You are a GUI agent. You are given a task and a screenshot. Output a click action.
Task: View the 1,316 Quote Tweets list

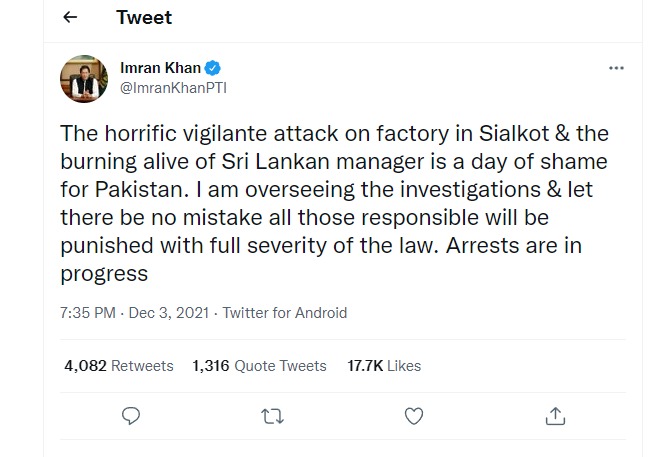pyautogui.click(x=259, y=366)
